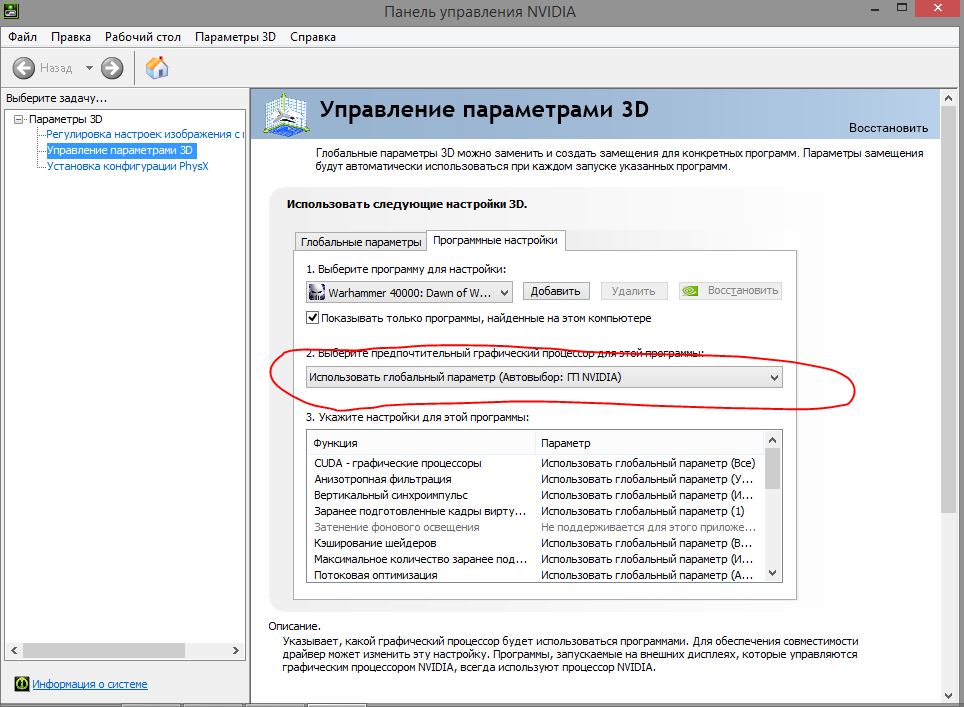Open the Back history dropdown arrow
Image resolution: width=964 pixels, height=707 pixels.
pyautogui.click(x=89, y=68)
